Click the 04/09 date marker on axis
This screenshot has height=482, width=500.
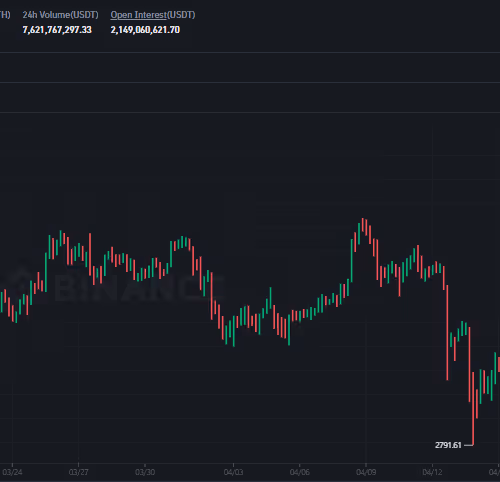[x=366, y=472]
